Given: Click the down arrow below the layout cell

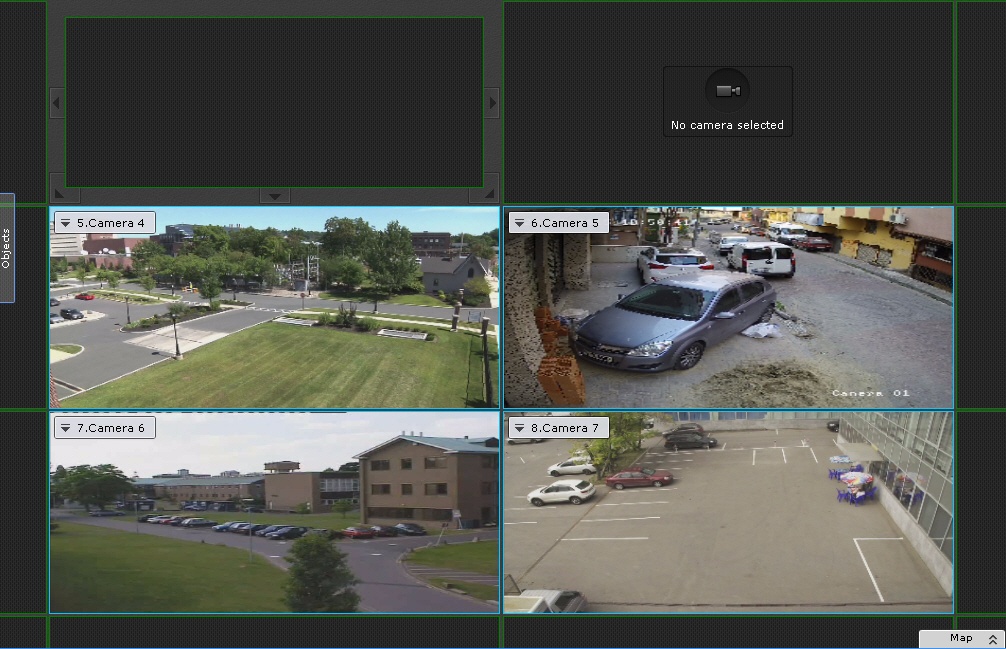Looking at the screenshot, I should (274, 196).
